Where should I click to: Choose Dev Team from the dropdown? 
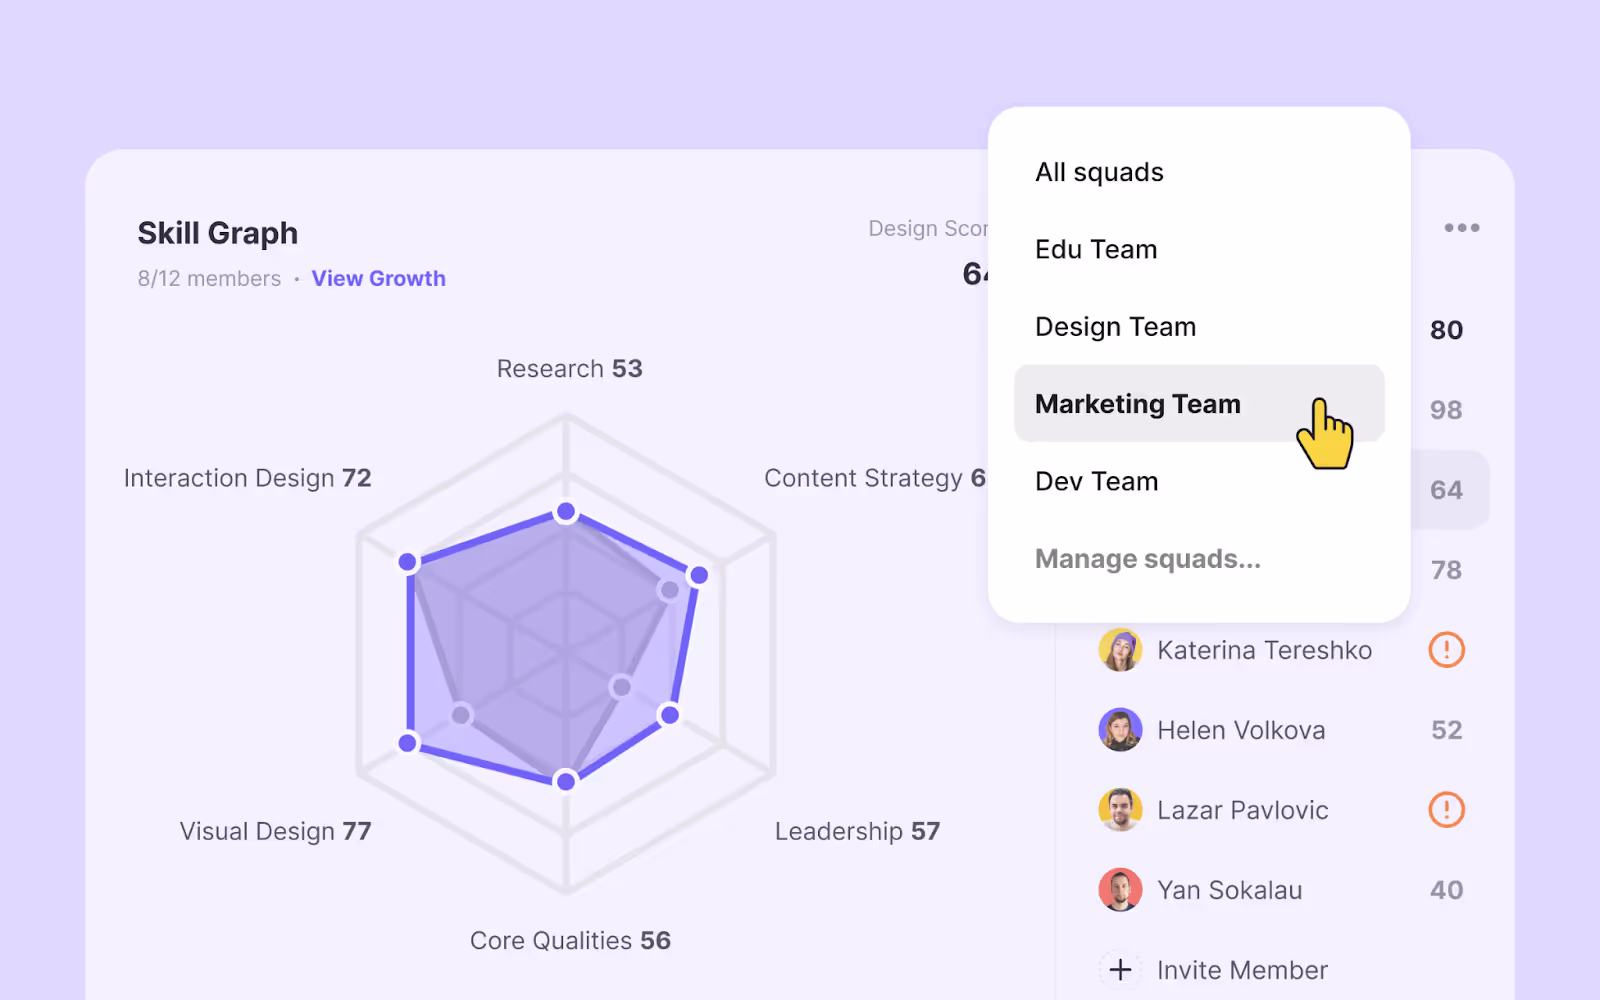click(1096, 481)
